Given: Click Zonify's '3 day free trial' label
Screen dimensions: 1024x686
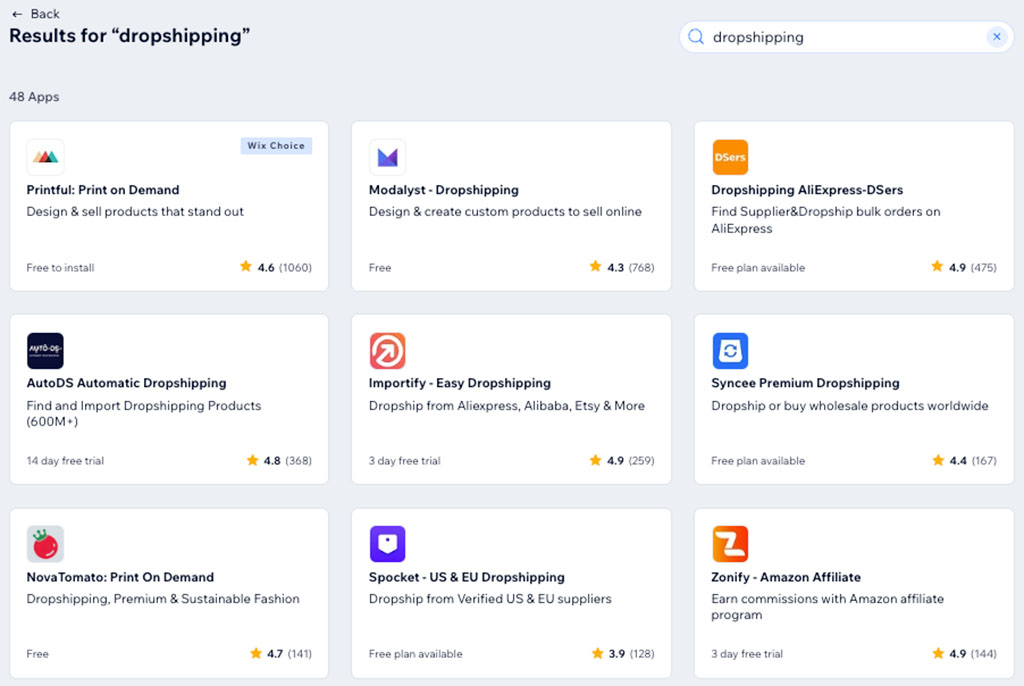Looking at the screenshot, I should point(747,654).
